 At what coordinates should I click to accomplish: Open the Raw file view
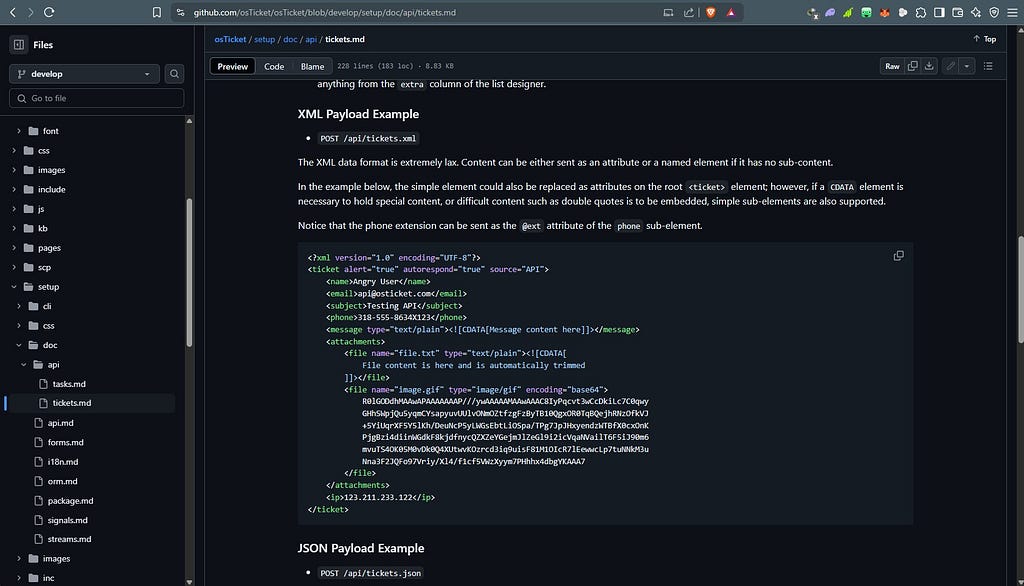892,66
